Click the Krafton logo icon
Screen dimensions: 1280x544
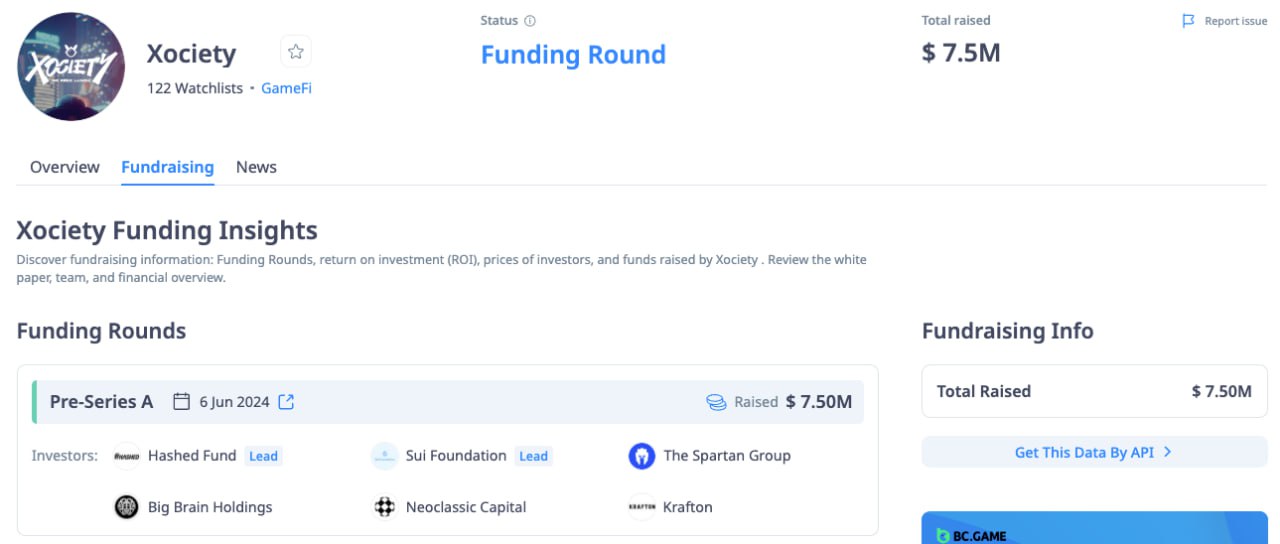point(642,507)
